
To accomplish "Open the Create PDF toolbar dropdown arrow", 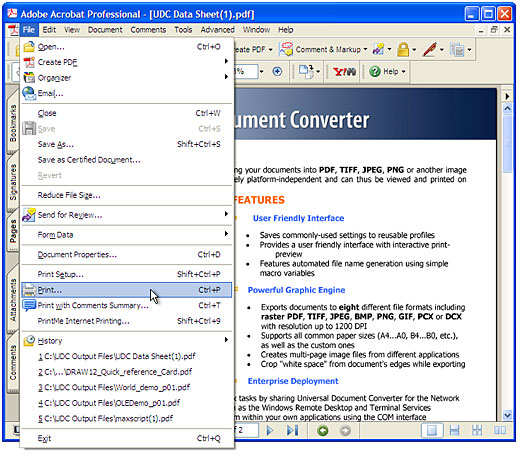I will pos(271,50).
